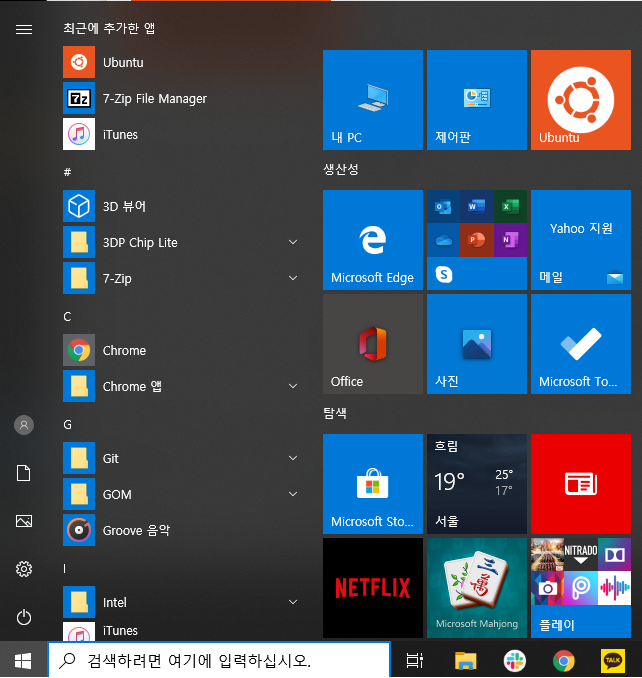
Task: Click the 탐색 group title
Action: click(335, 413)
